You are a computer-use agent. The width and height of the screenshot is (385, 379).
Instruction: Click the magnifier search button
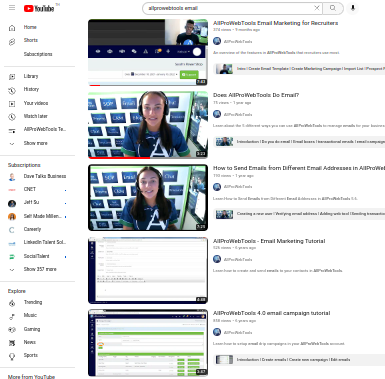click(x=333, y=8)
